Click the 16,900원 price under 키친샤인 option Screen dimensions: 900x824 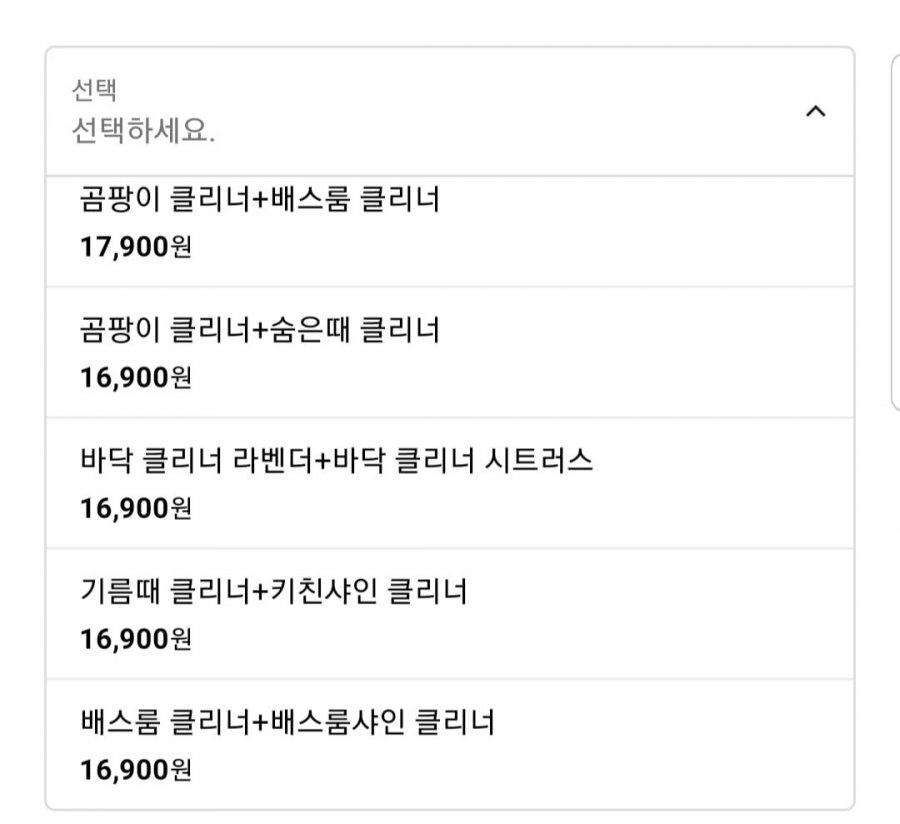tap(135, 640)
